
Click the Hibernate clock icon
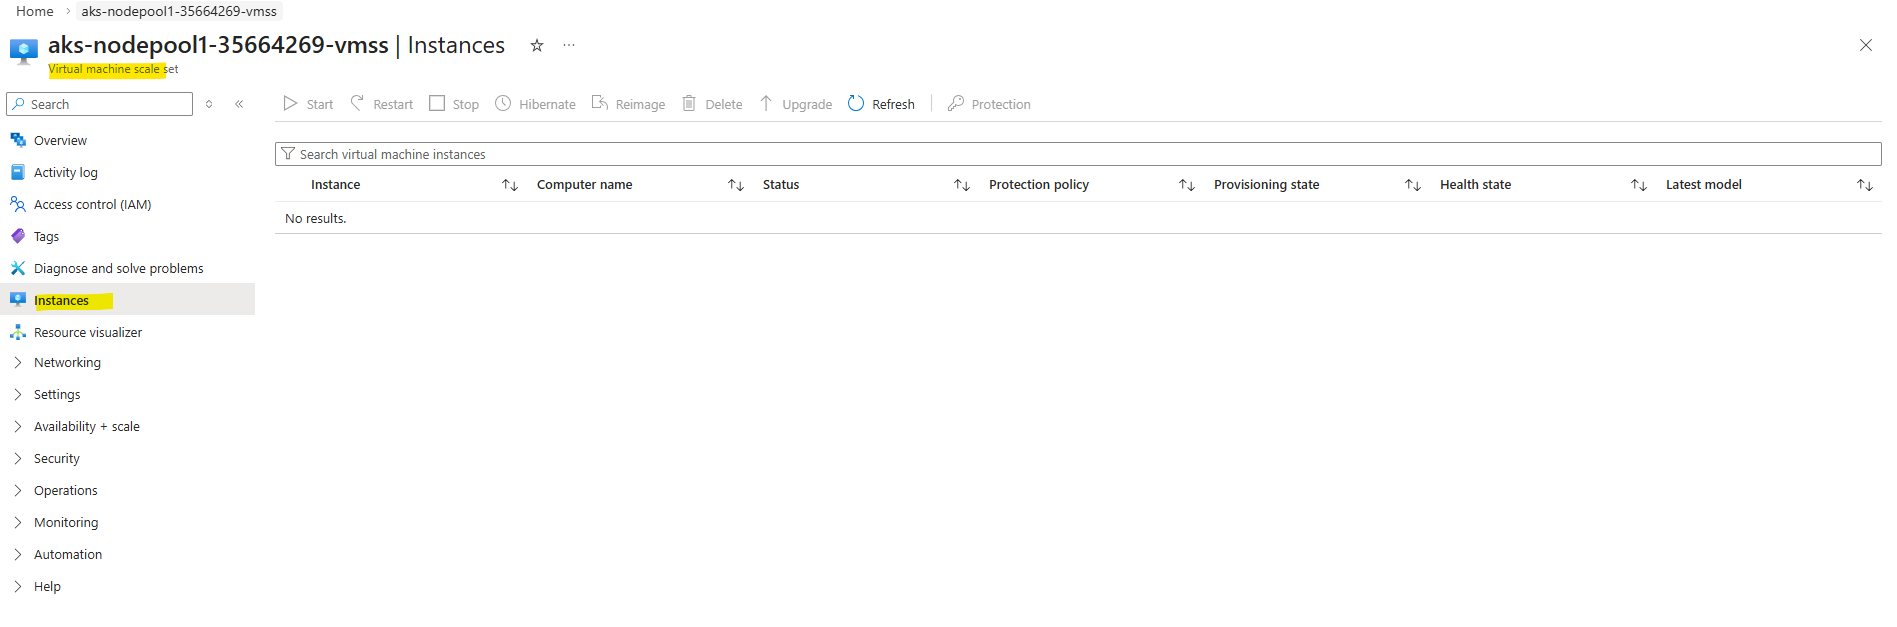coord(503,103)
